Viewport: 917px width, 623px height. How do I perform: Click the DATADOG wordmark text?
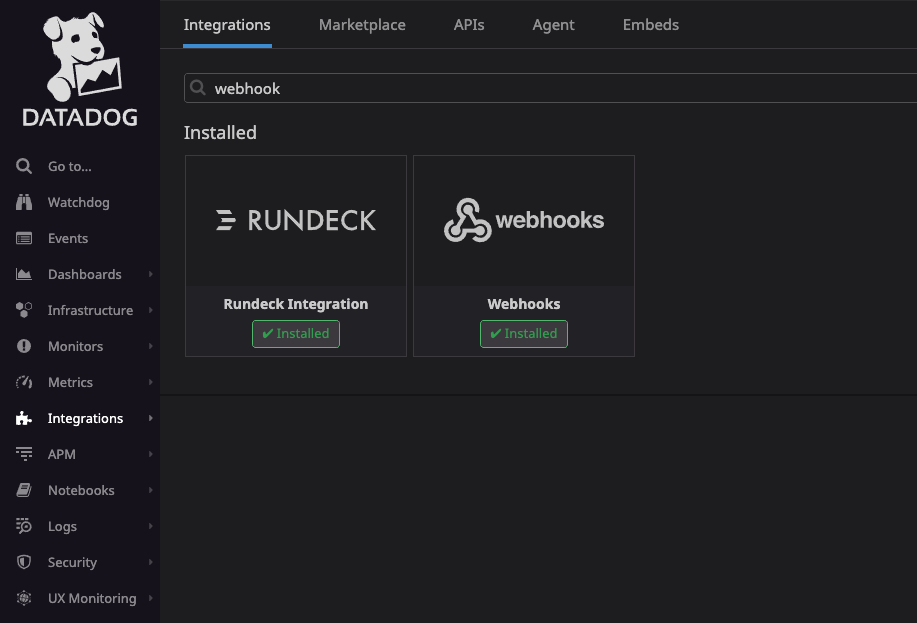[x=80, y=118]
